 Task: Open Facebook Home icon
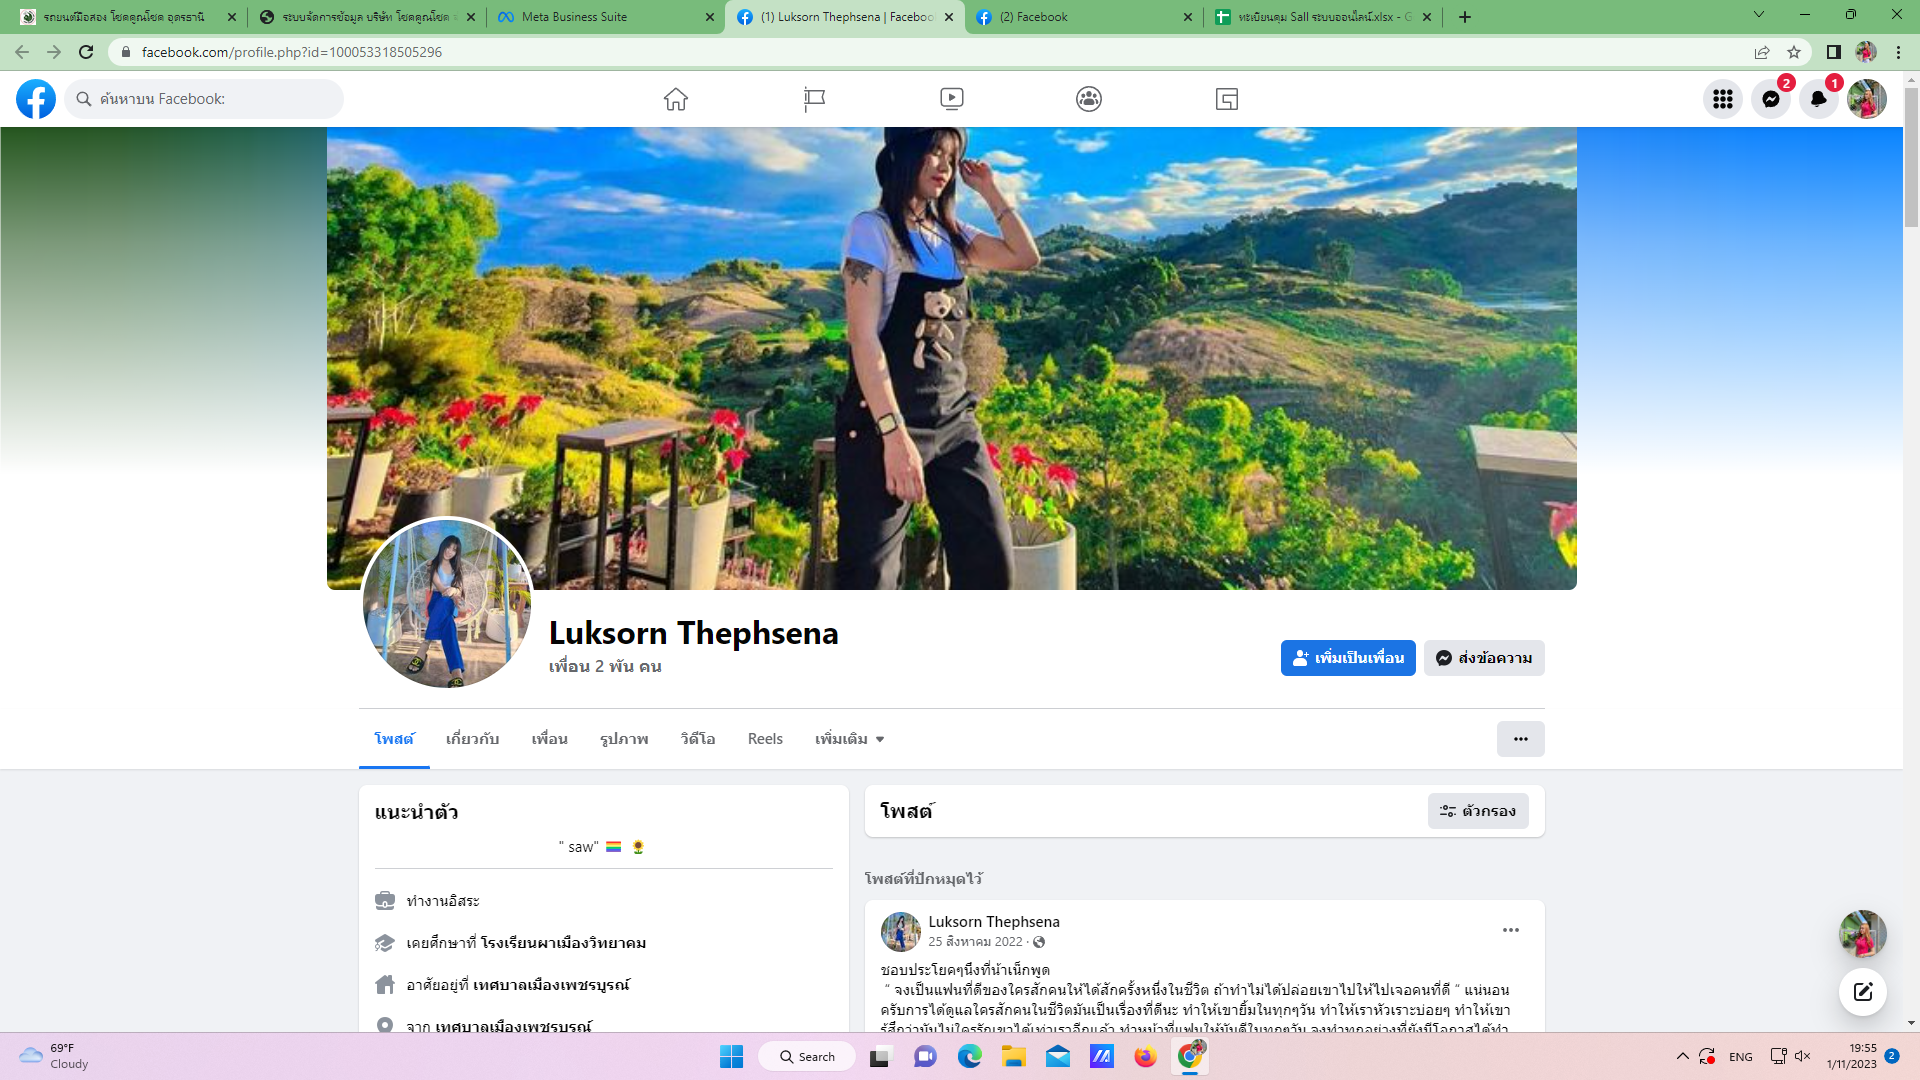(676, 99)
